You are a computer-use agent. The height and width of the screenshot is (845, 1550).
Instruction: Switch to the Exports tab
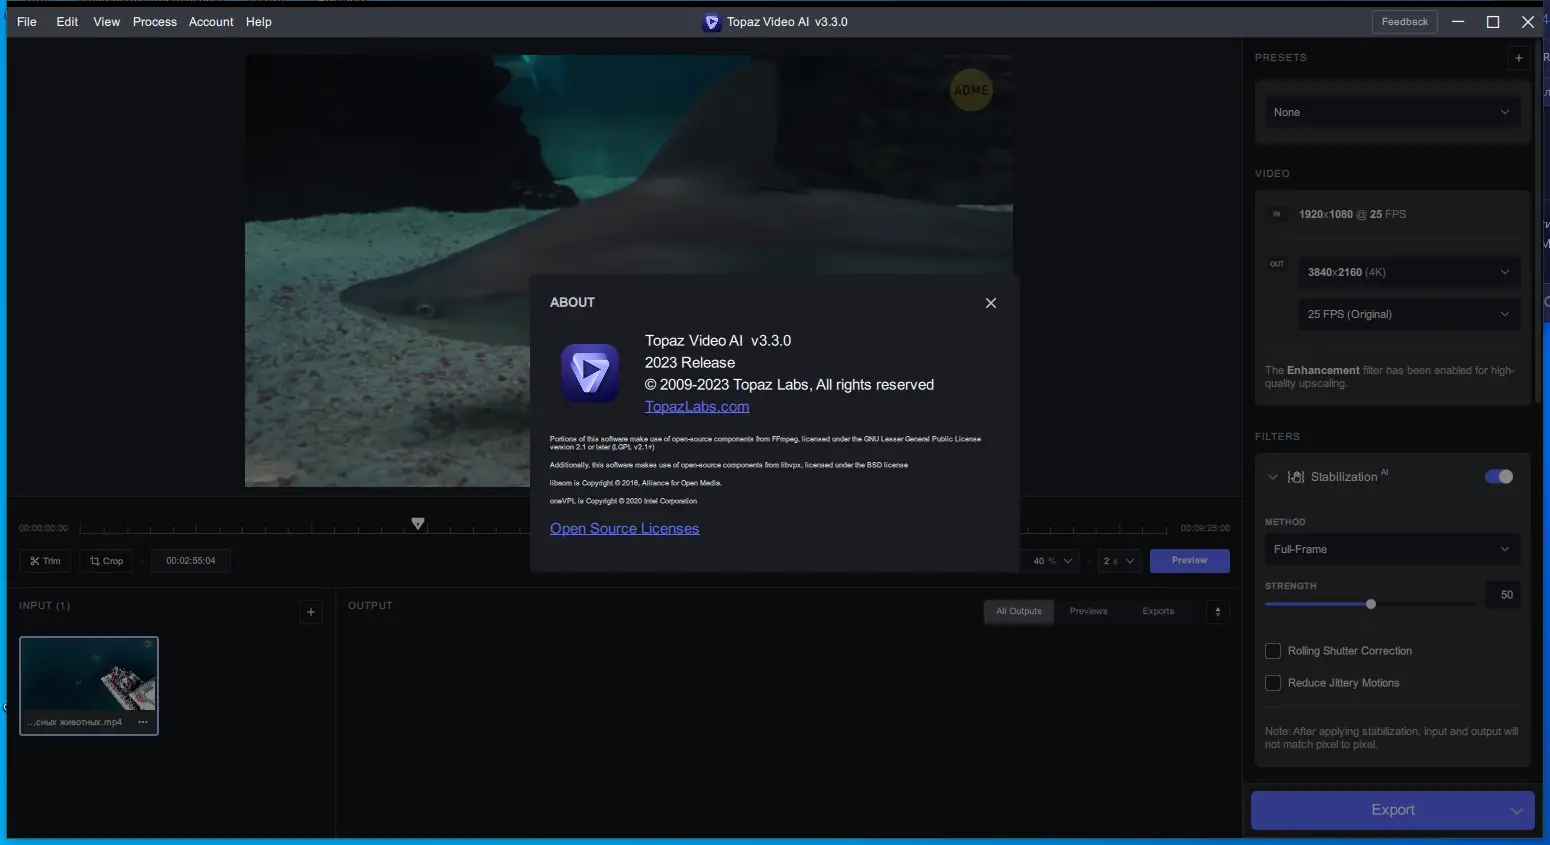pyautogui.click(x=1158, y=612)
